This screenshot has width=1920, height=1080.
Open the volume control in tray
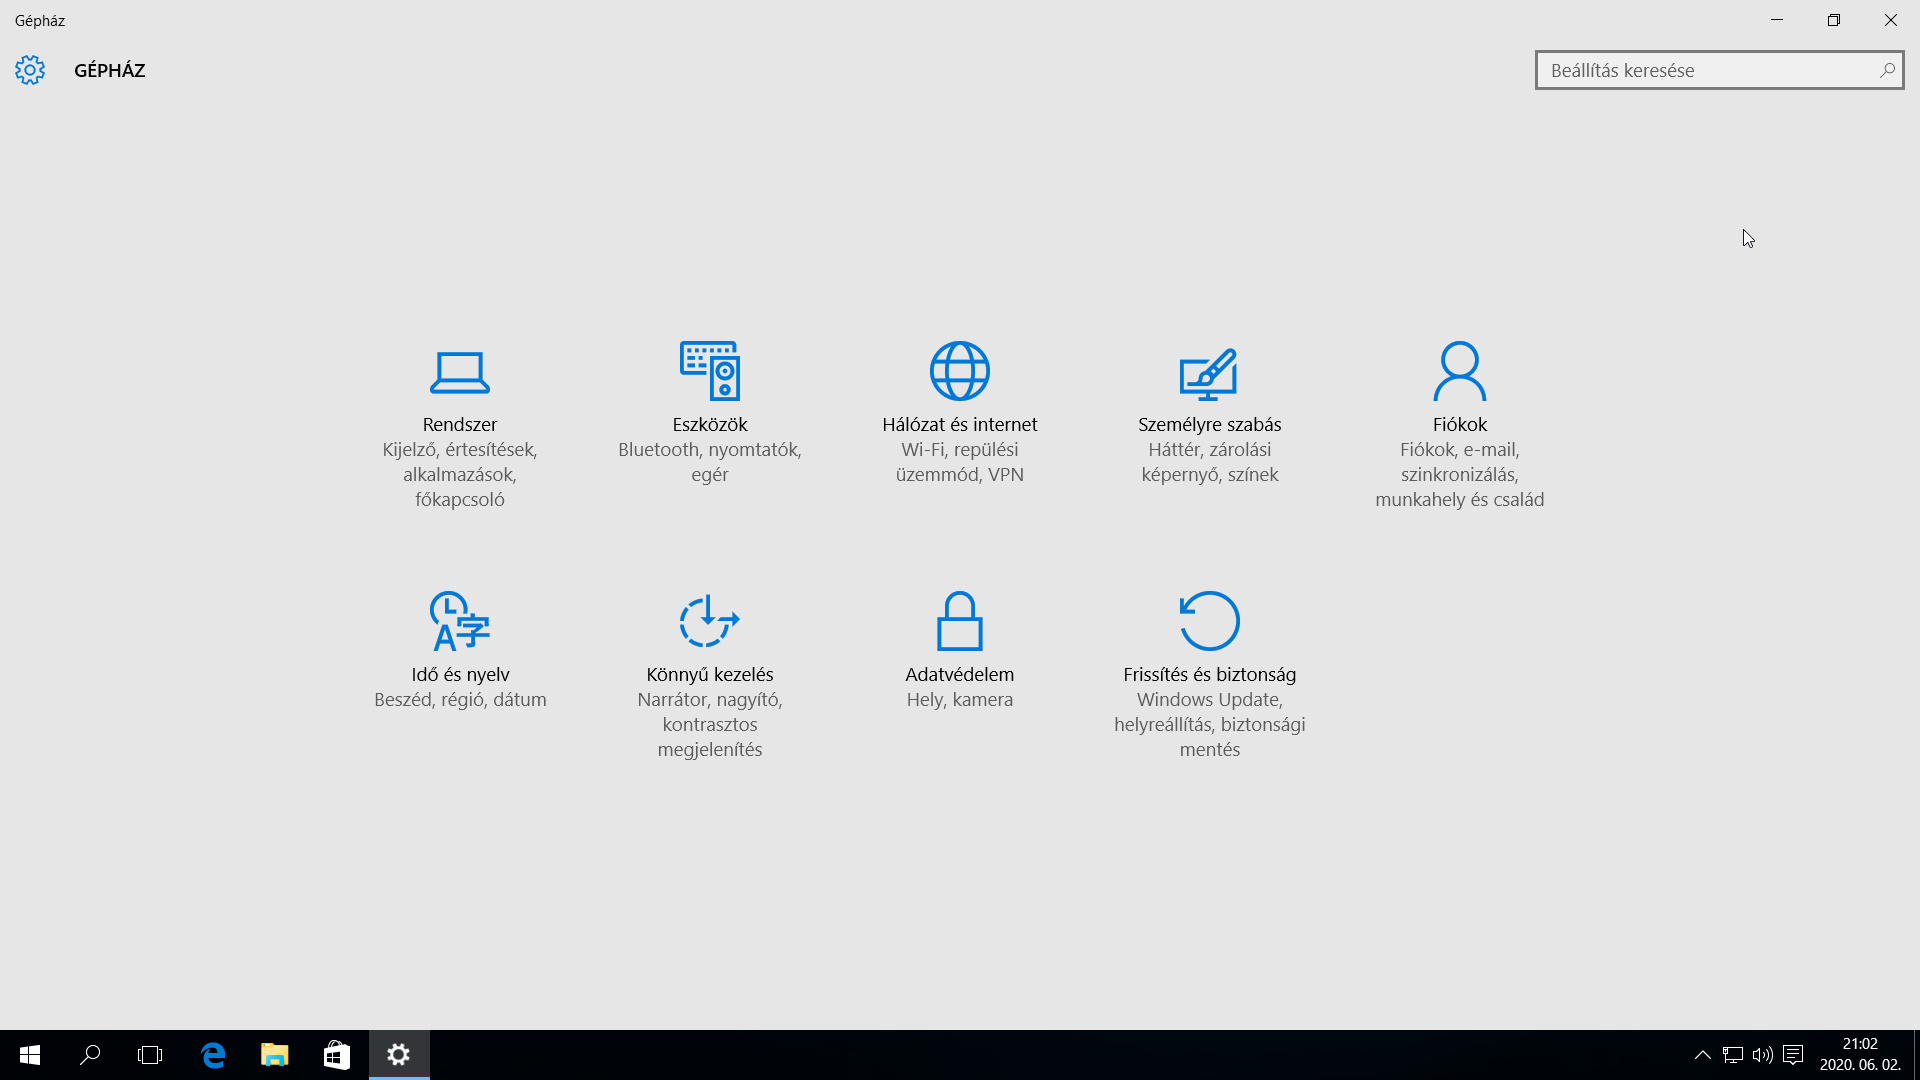click(1763, 1055)
